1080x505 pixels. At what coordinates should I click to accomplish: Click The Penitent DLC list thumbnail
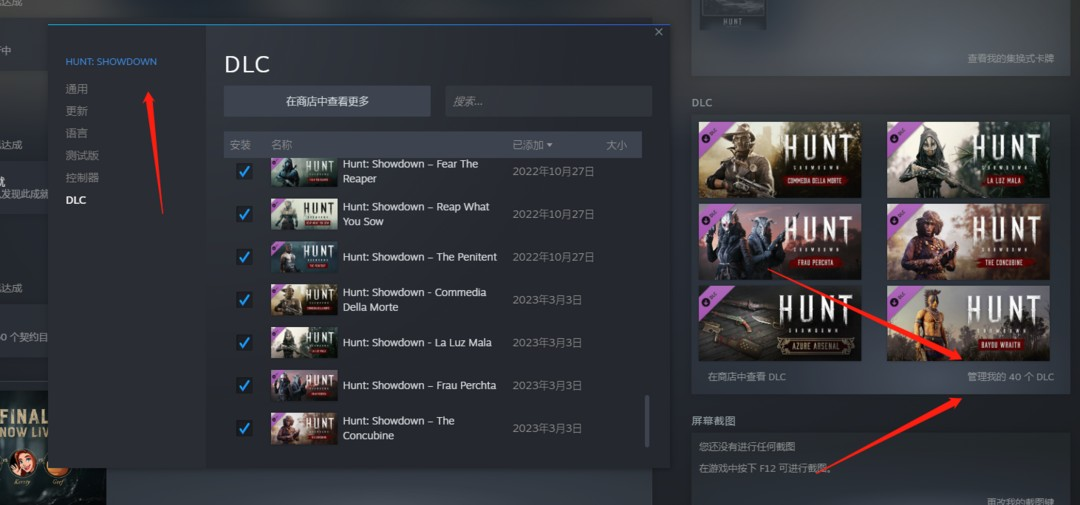303,257
